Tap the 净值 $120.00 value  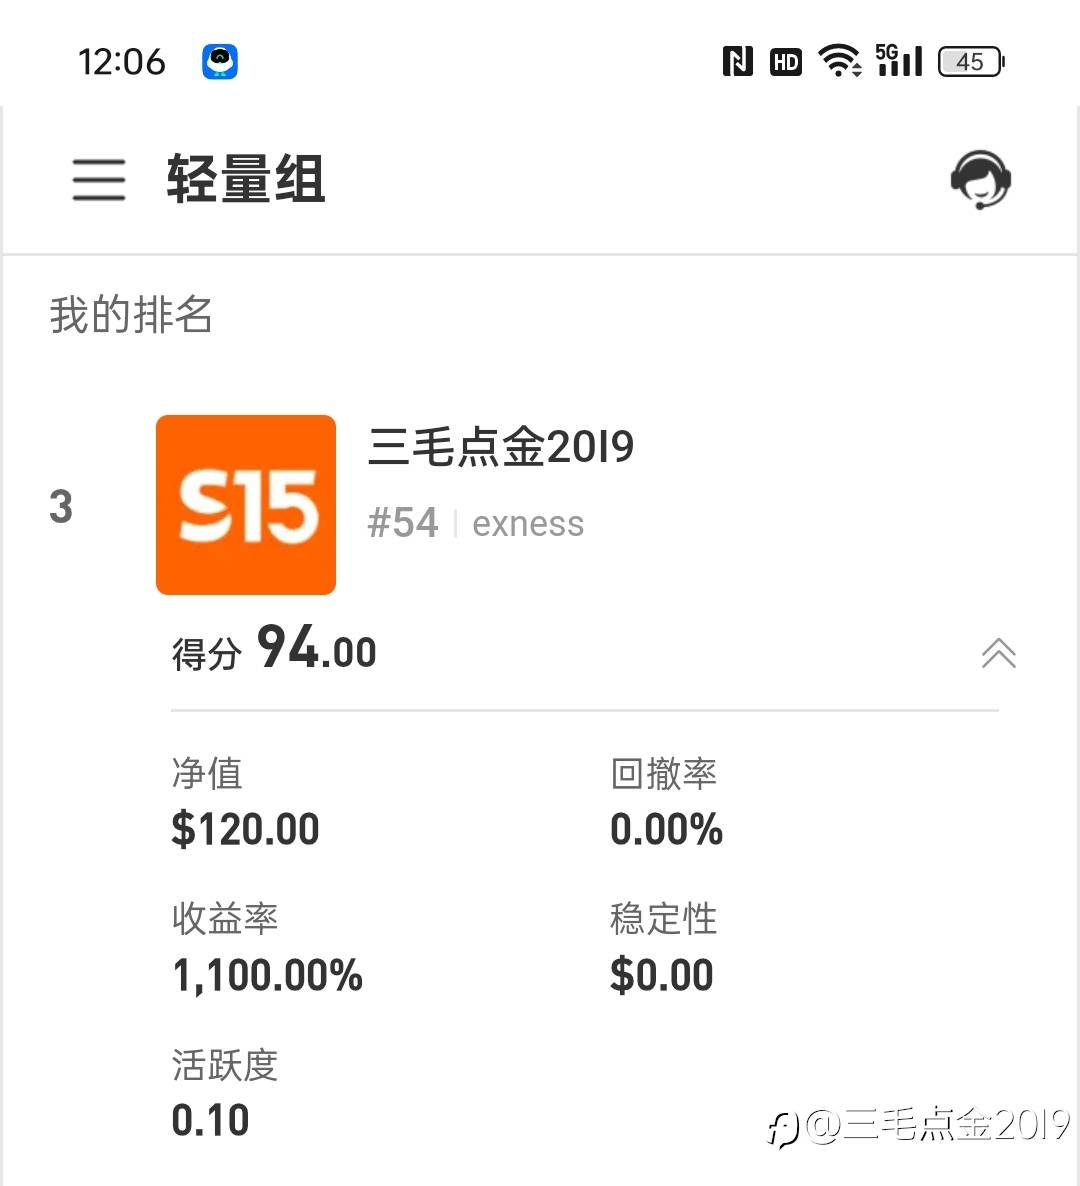pos(245,829)
